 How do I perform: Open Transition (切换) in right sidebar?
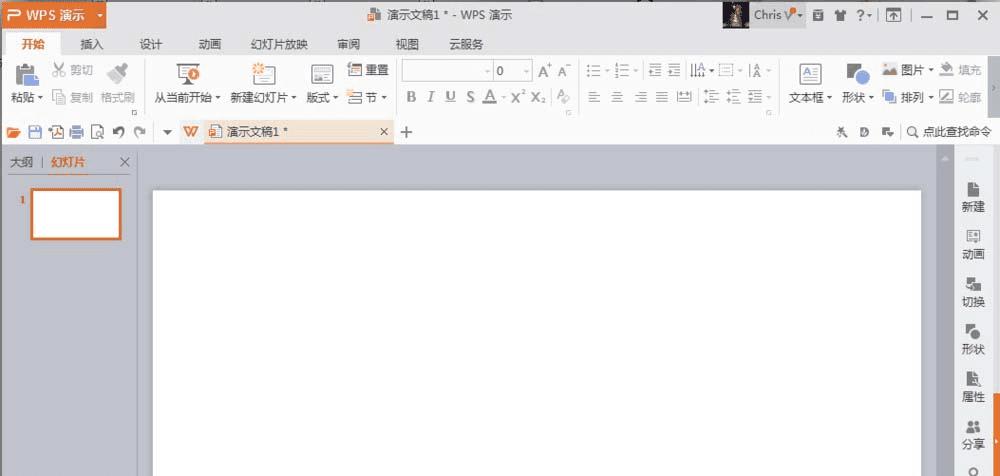pyautogui.click(x=973, y=292)
